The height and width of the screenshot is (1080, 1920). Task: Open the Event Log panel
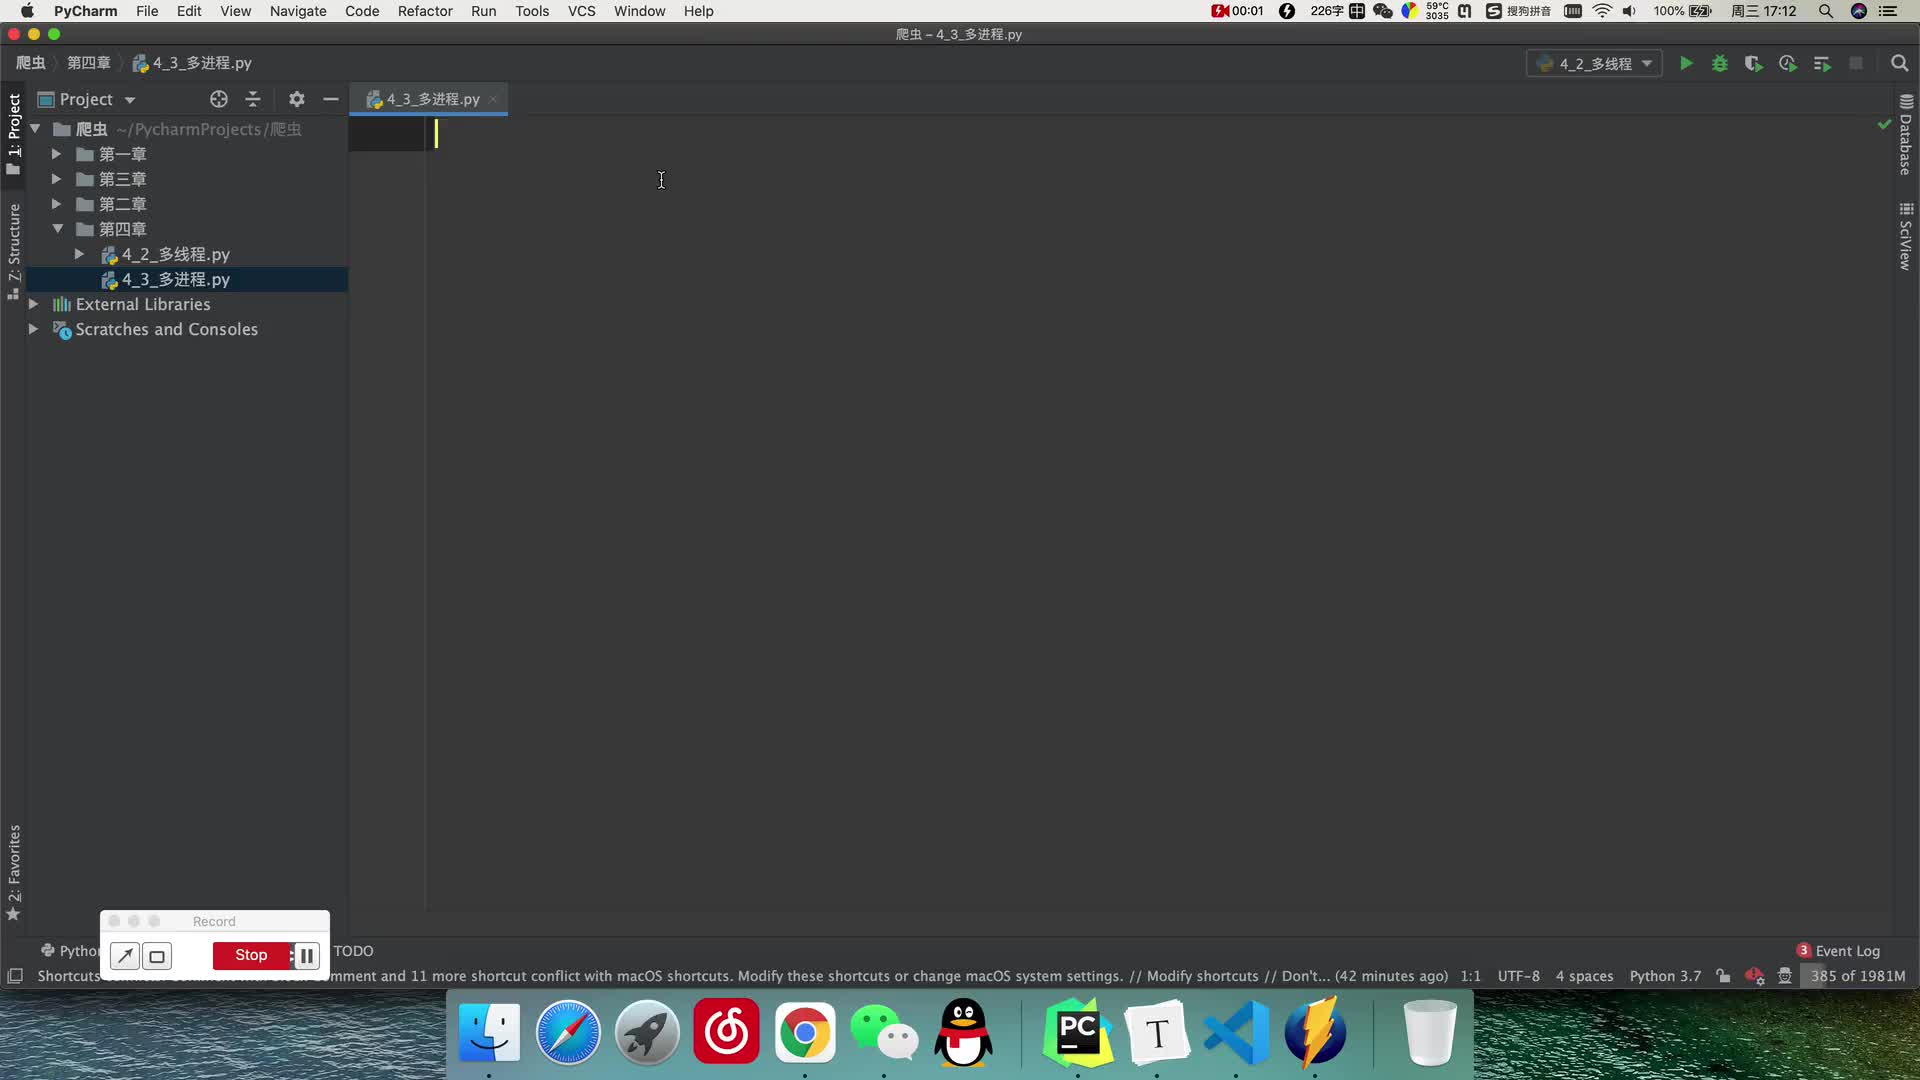click(1838, 951)
